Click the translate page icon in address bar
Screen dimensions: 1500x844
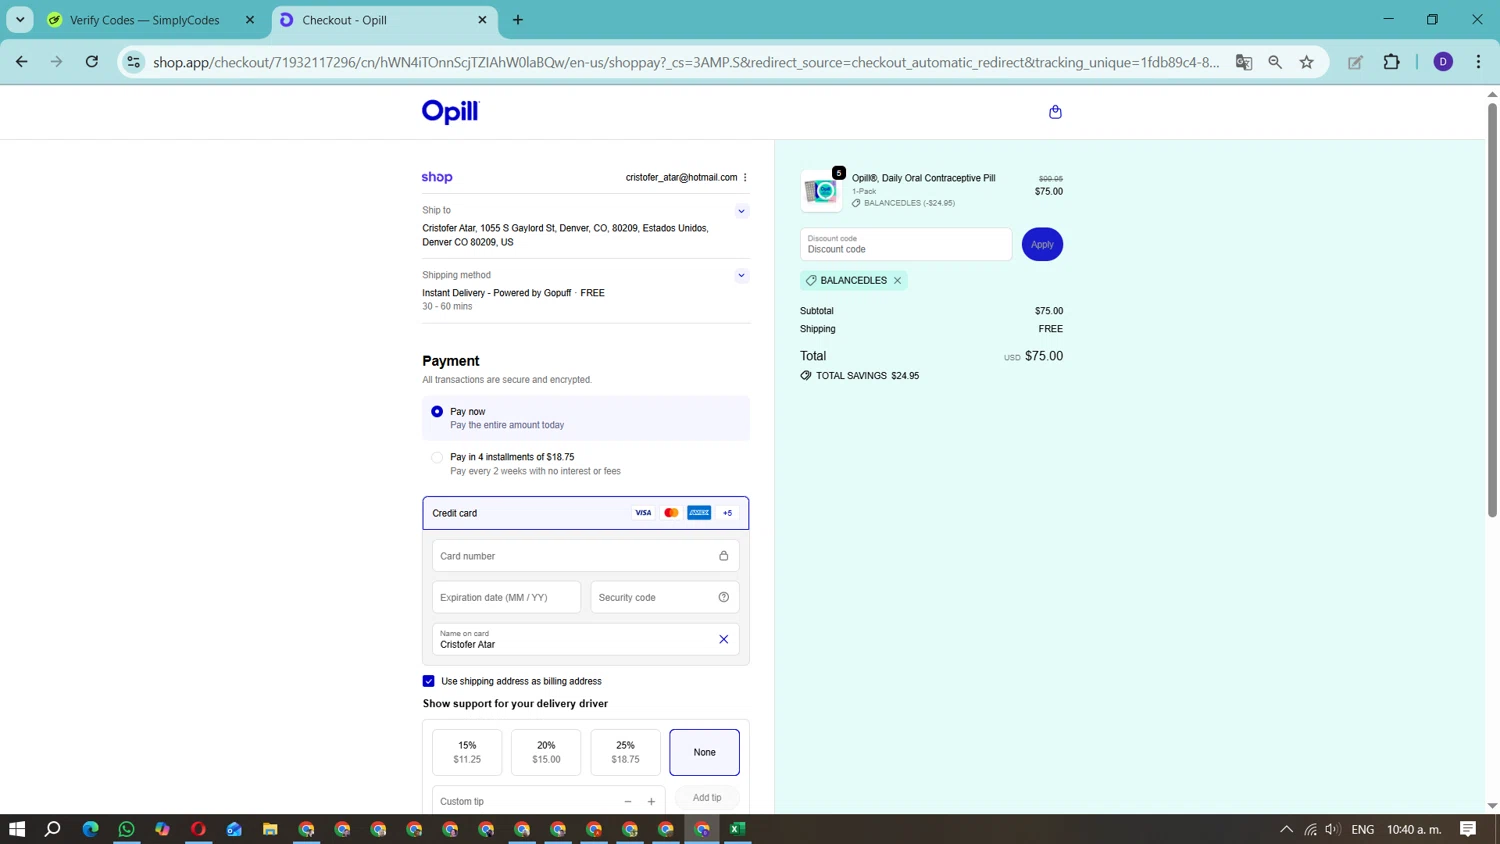1244,62
